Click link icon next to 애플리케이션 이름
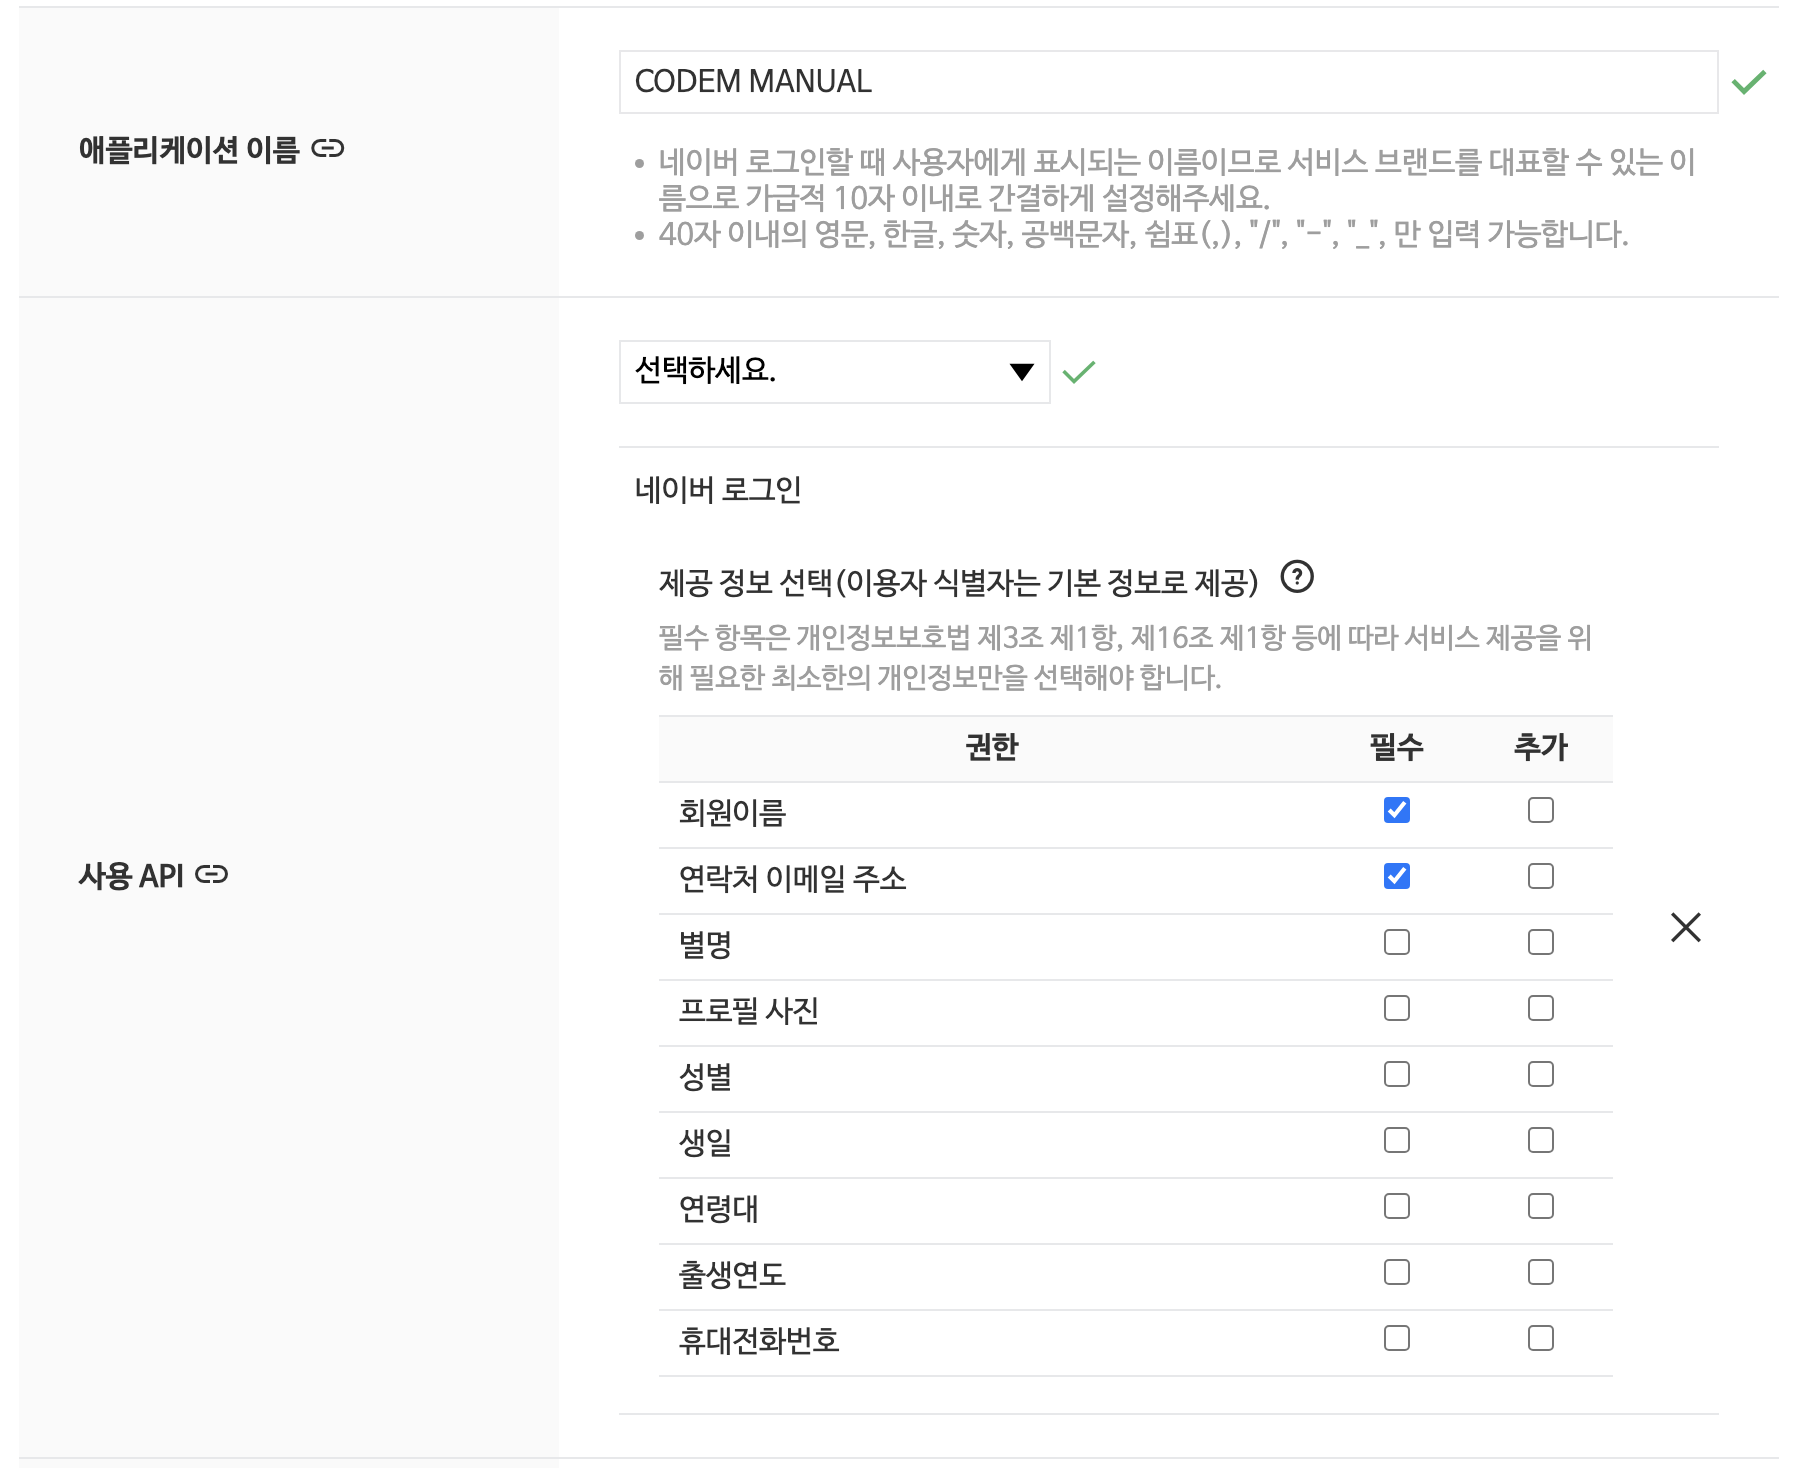 (327, 149)
